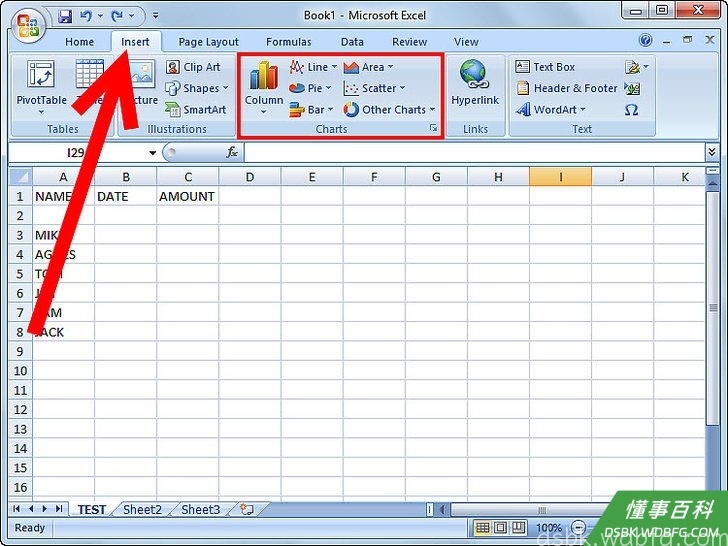Viewport: 728px width, 546px height.
Task: Click into the formula bar
Action: 474,152
